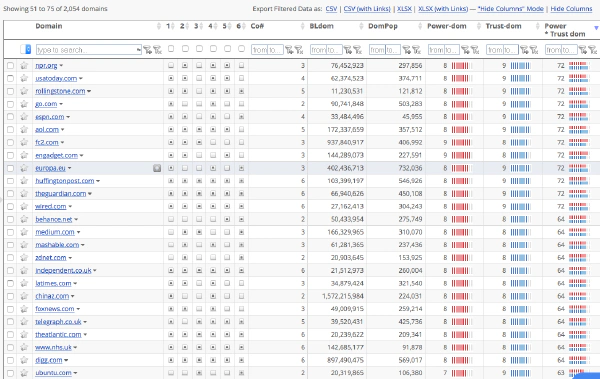This screenshot has height=379, width=600.
Task: Star the engadget.com row
Action: [x=24, y=155]
